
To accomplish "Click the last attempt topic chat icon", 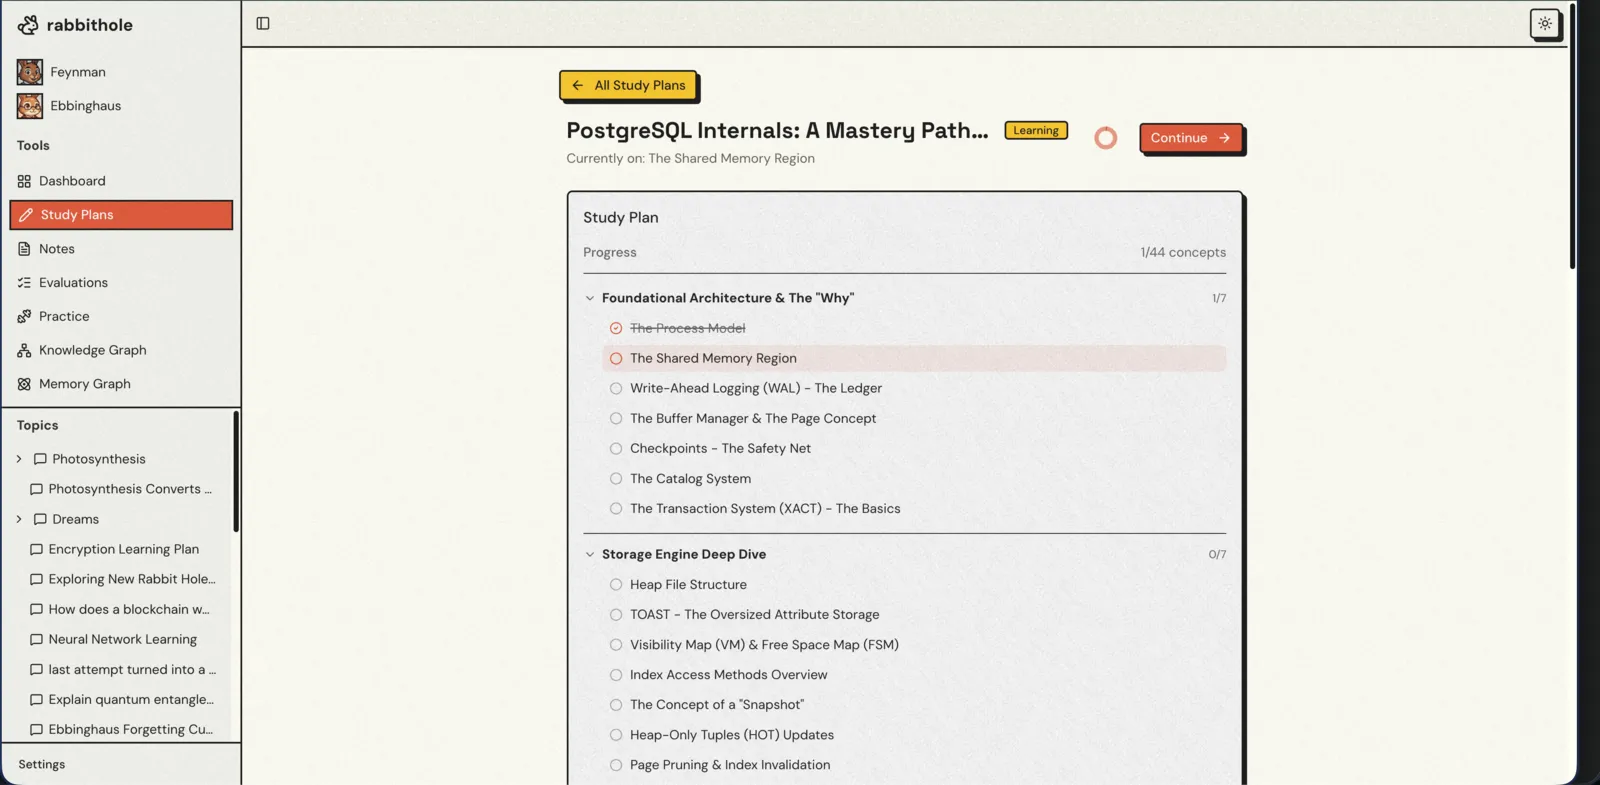I will pyautogui.click(x=36, y=669).
